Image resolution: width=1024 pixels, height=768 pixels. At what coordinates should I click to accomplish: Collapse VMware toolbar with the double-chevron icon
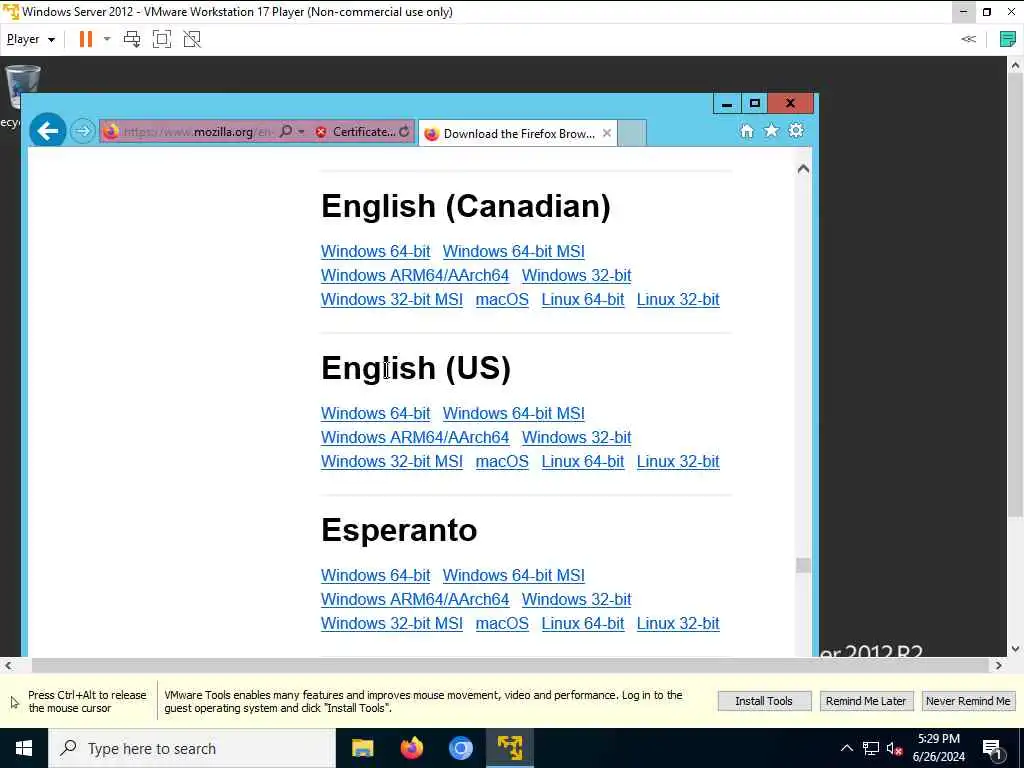click(x=968, y=39)
